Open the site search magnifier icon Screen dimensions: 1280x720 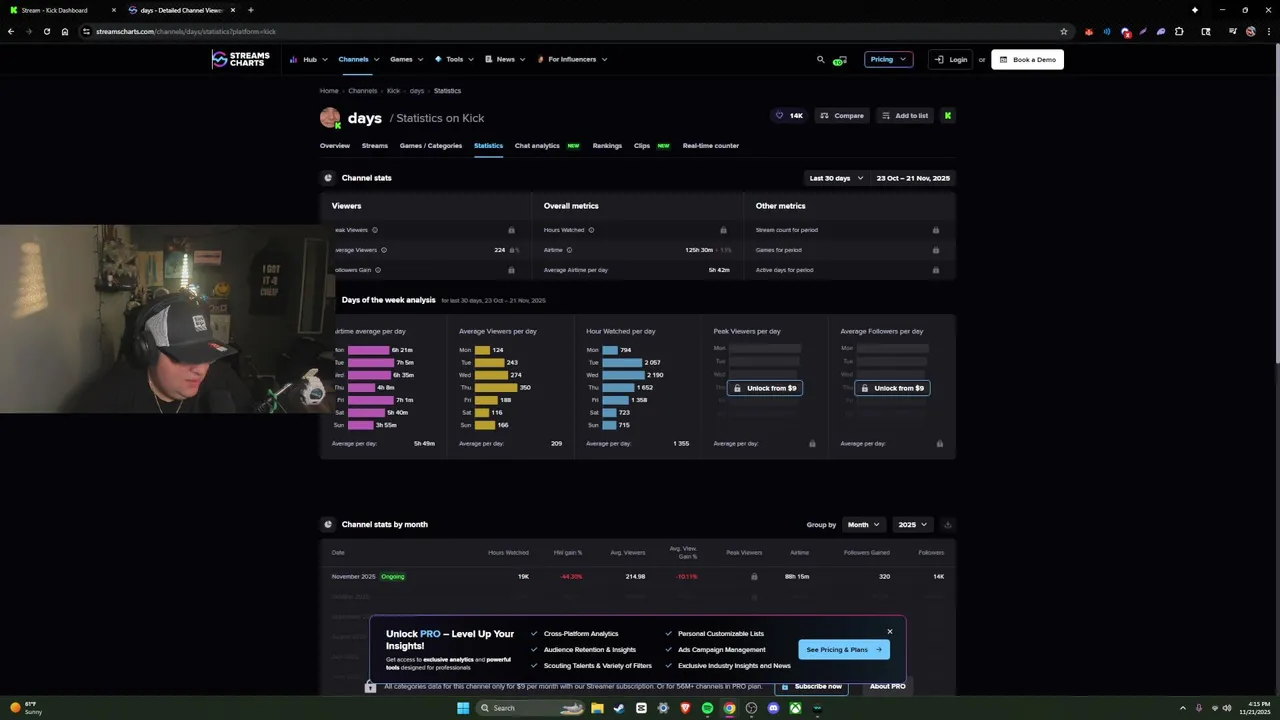(x=821, y=59)
